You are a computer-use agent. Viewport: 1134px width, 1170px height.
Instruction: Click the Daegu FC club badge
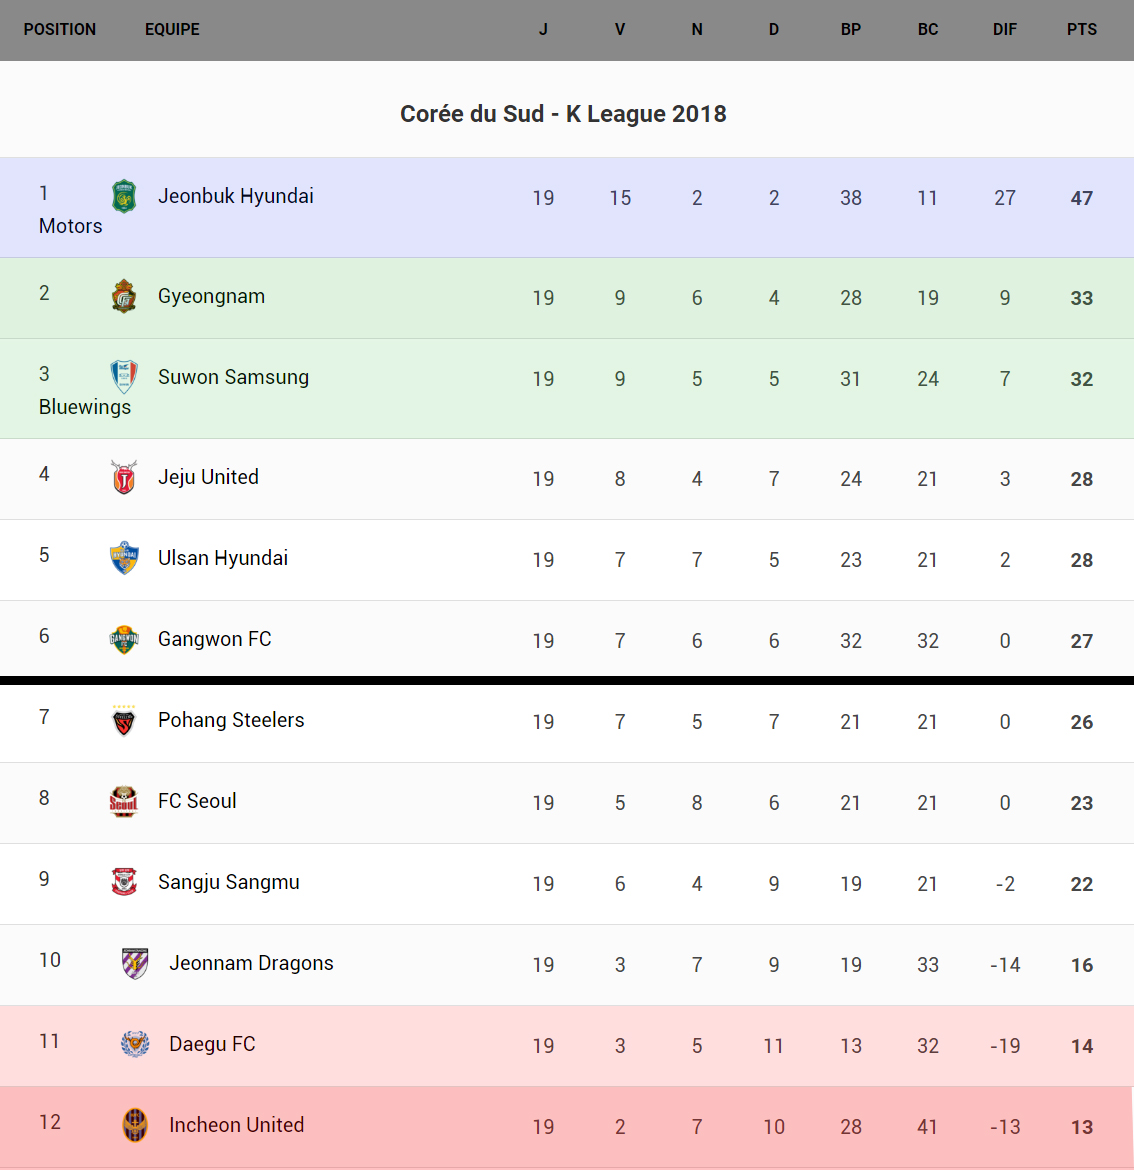(135, 1044)
